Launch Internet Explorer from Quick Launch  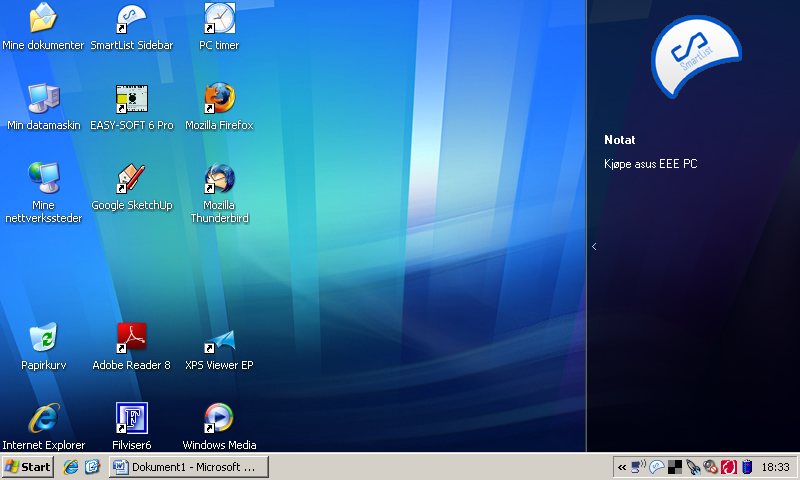[70, 467]
